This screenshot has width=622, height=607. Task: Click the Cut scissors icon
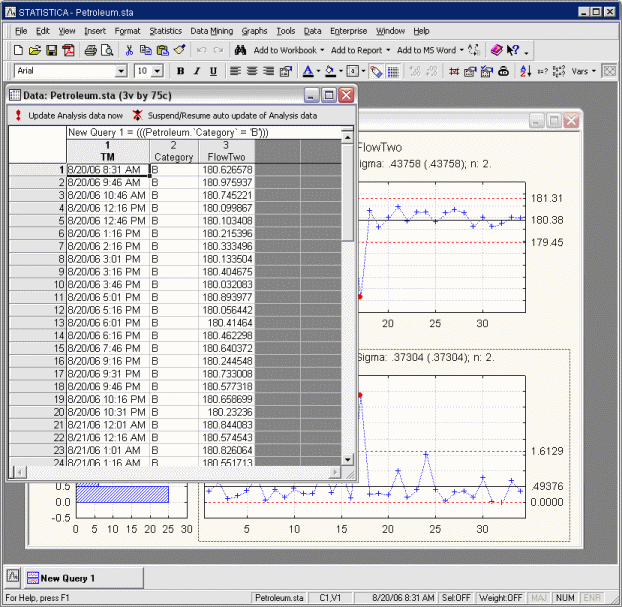point(130,50)
